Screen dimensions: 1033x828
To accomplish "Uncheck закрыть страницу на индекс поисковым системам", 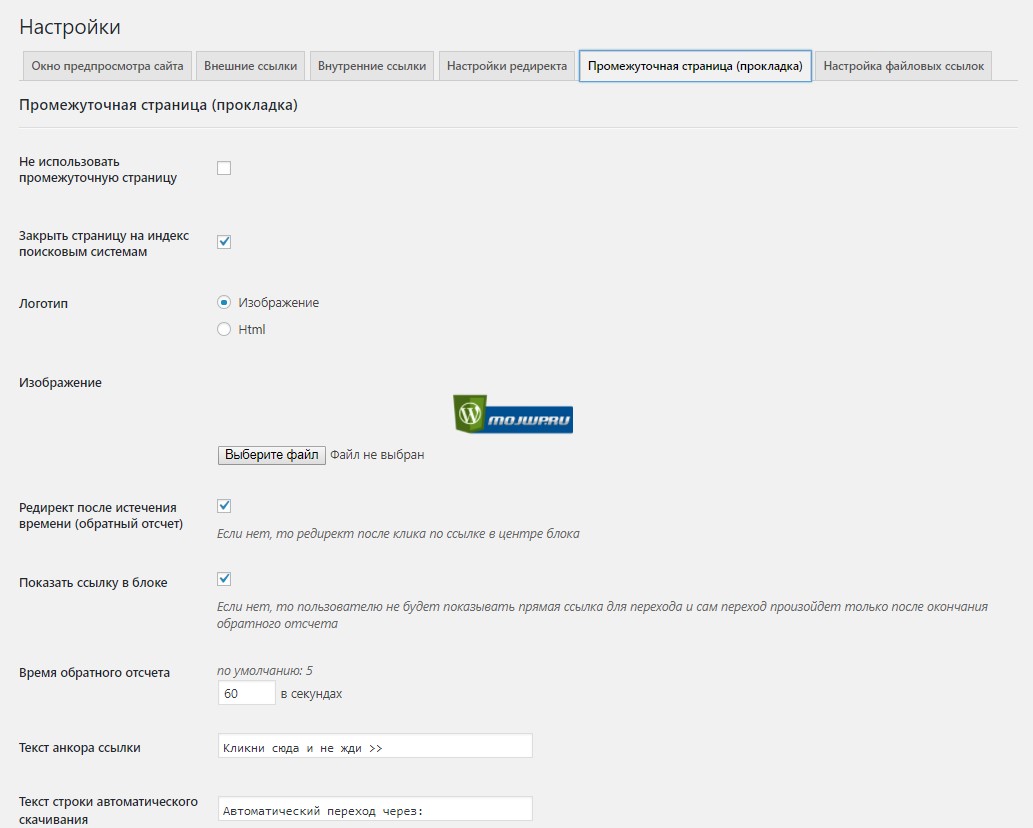I will click(224, 241).
